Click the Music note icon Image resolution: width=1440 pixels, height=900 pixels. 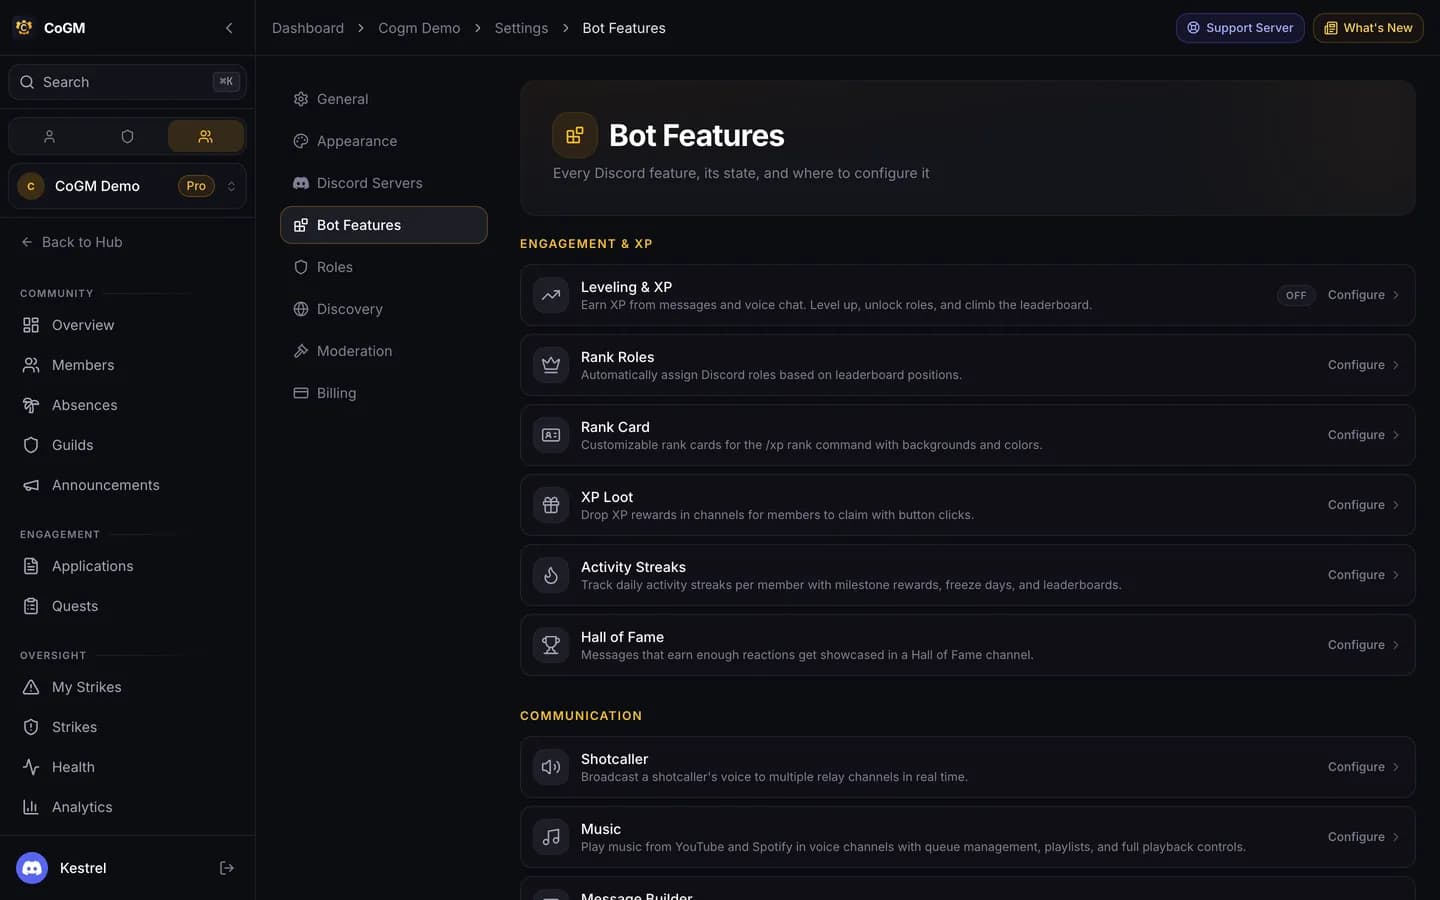551,837
